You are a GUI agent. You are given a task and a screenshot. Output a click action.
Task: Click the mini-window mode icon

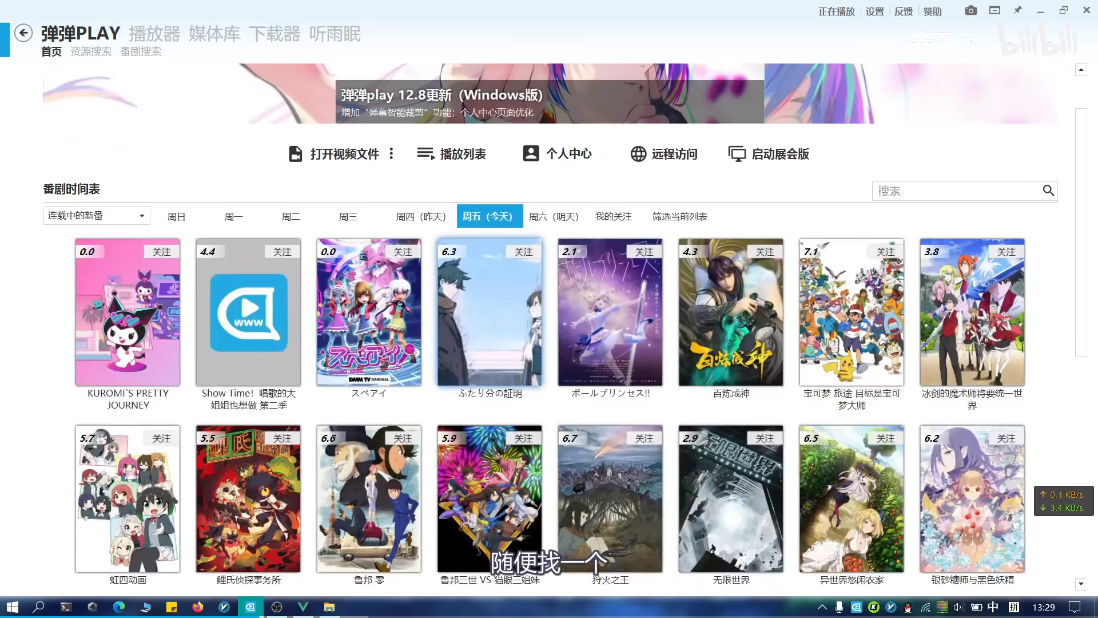(x=994, y=11)
